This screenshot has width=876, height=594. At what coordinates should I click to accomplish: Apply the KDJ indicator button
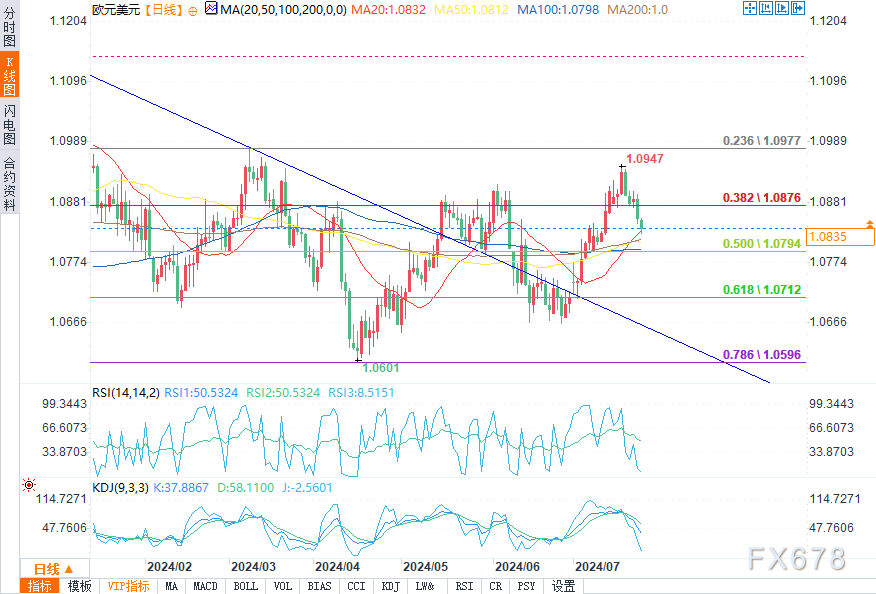pyautogui.click(x=391, y=586)
